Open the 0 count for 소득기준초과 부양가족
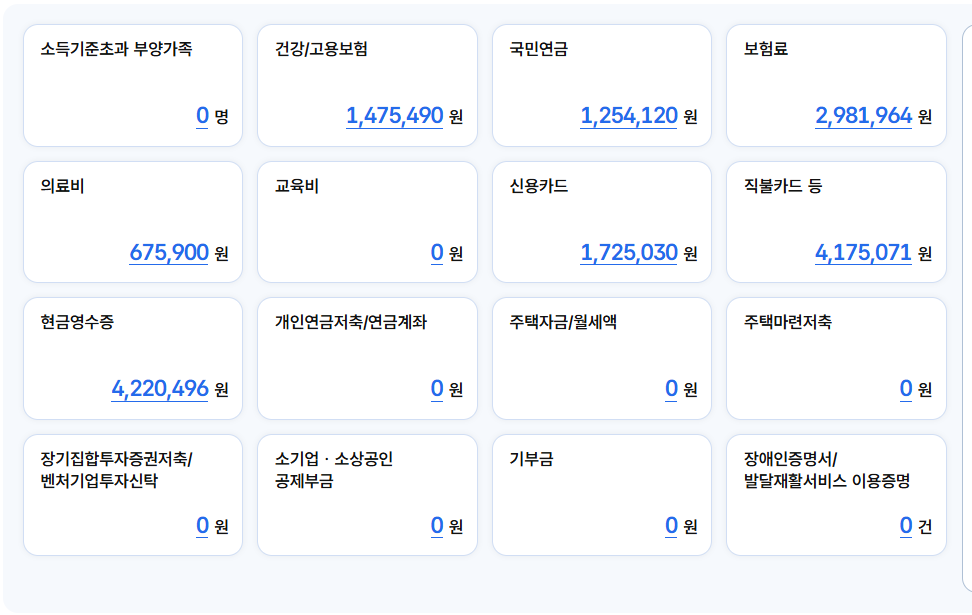Image resolution: width=972 pixels, height=615 pixels. (x=202, y=116)
